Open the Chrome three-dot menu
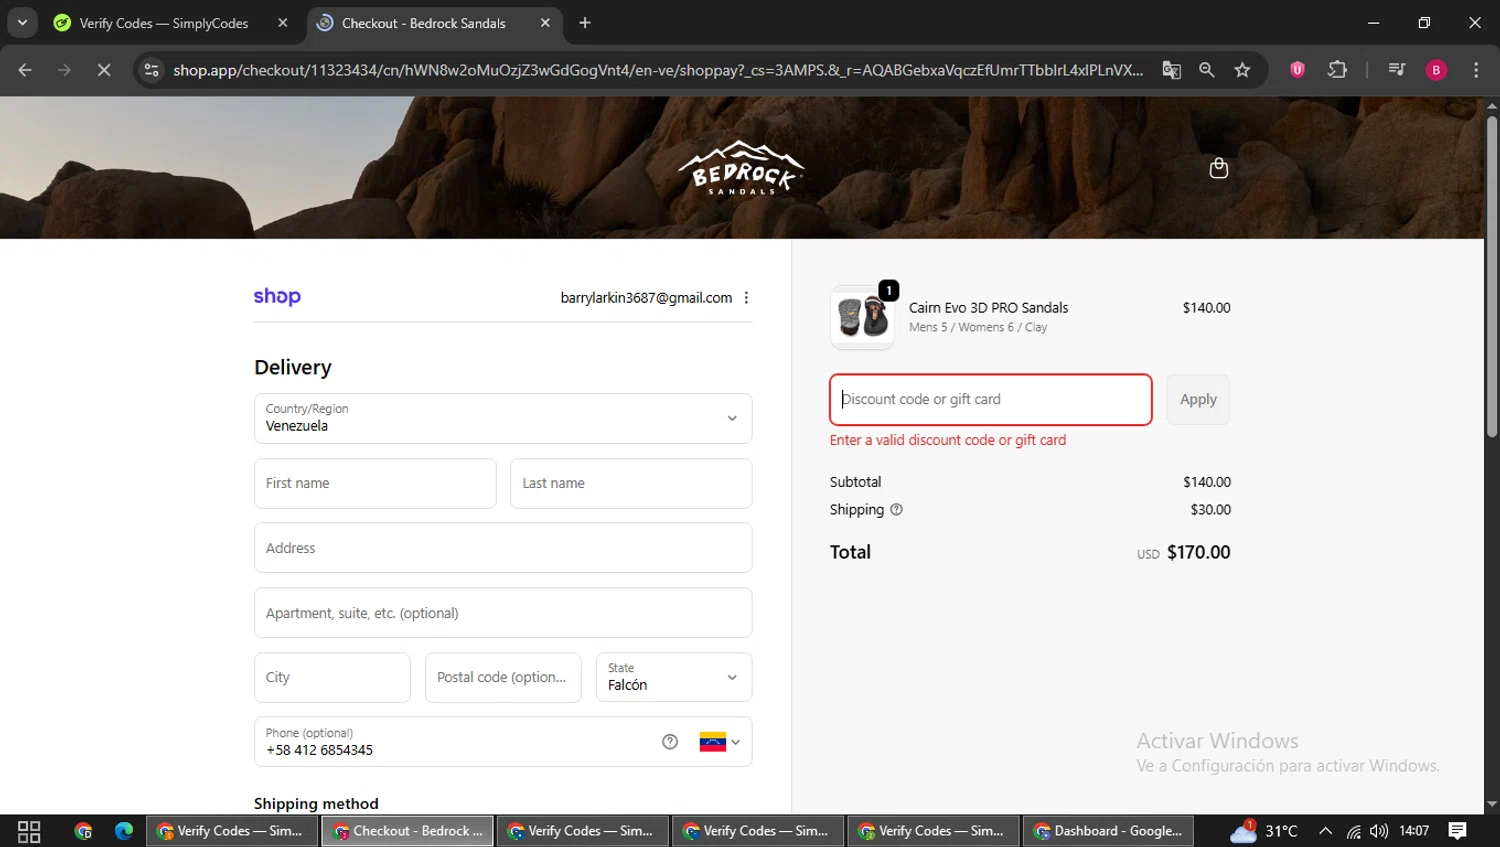This screenshot has width=1500, height=847. [x=1476, y=70]
